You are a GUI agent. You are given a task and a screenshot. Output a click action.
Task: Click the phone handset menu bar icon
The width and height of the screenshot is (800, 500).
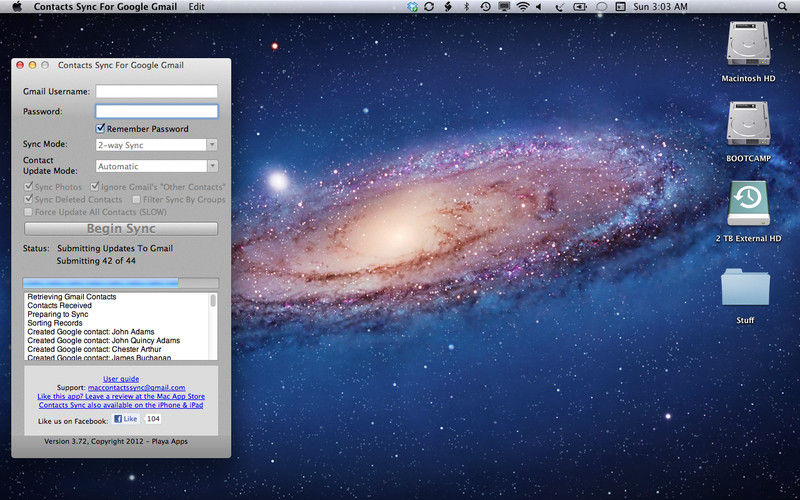pos(560,7)
